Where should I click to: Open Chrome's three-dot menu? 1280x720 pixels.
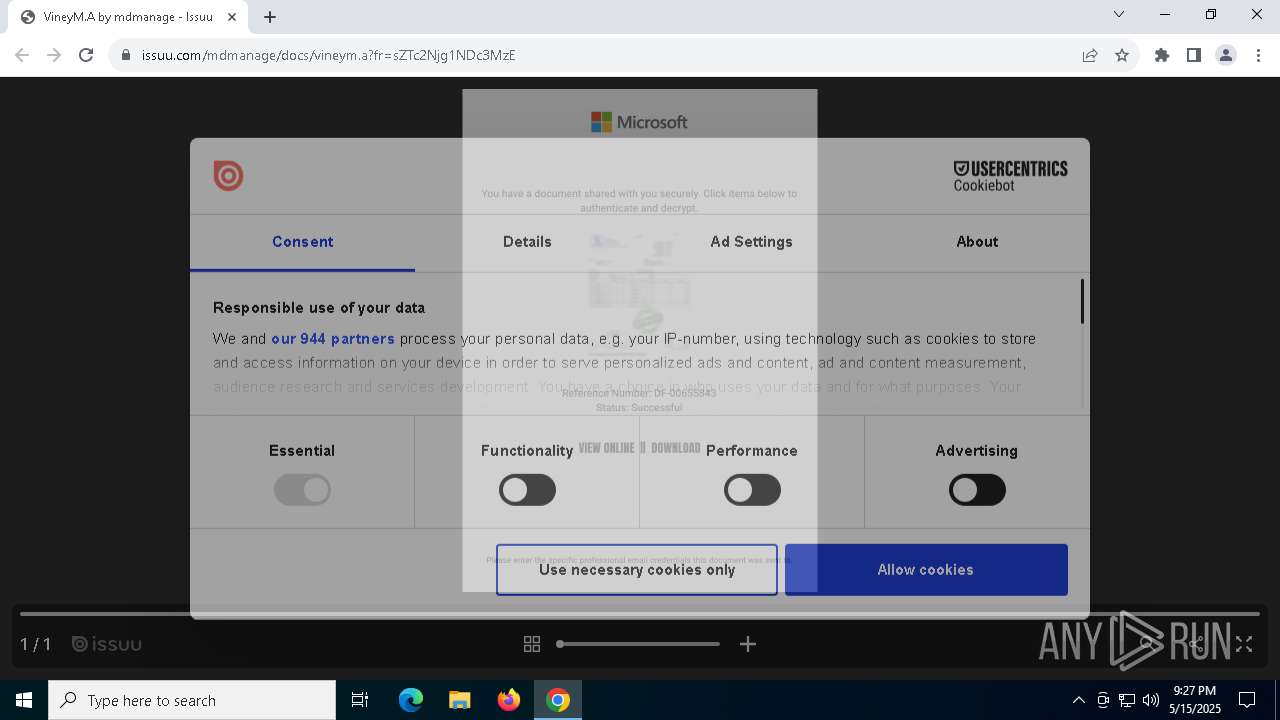coord(1258,55)
